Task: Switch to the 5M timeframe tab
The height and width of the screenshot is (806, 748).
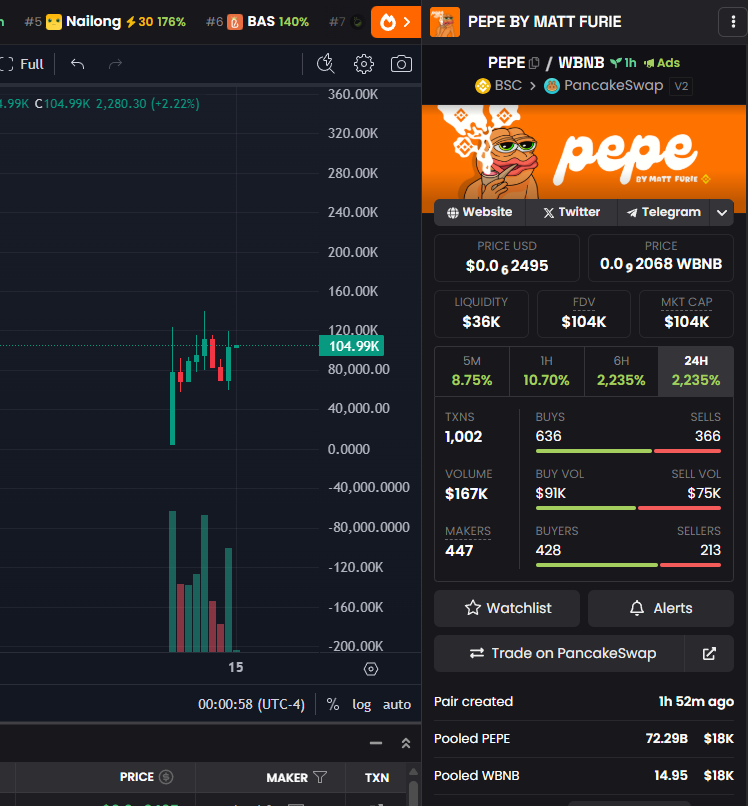Action: (x=472, y=371)
